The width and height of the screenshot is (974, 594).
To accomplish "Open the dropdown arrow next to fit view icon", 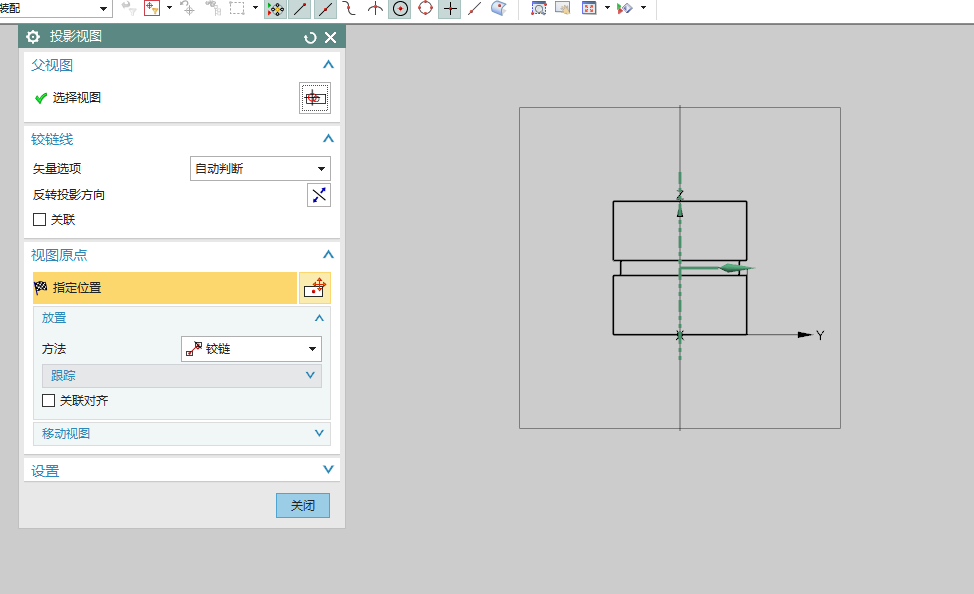I will pos(607,8).
